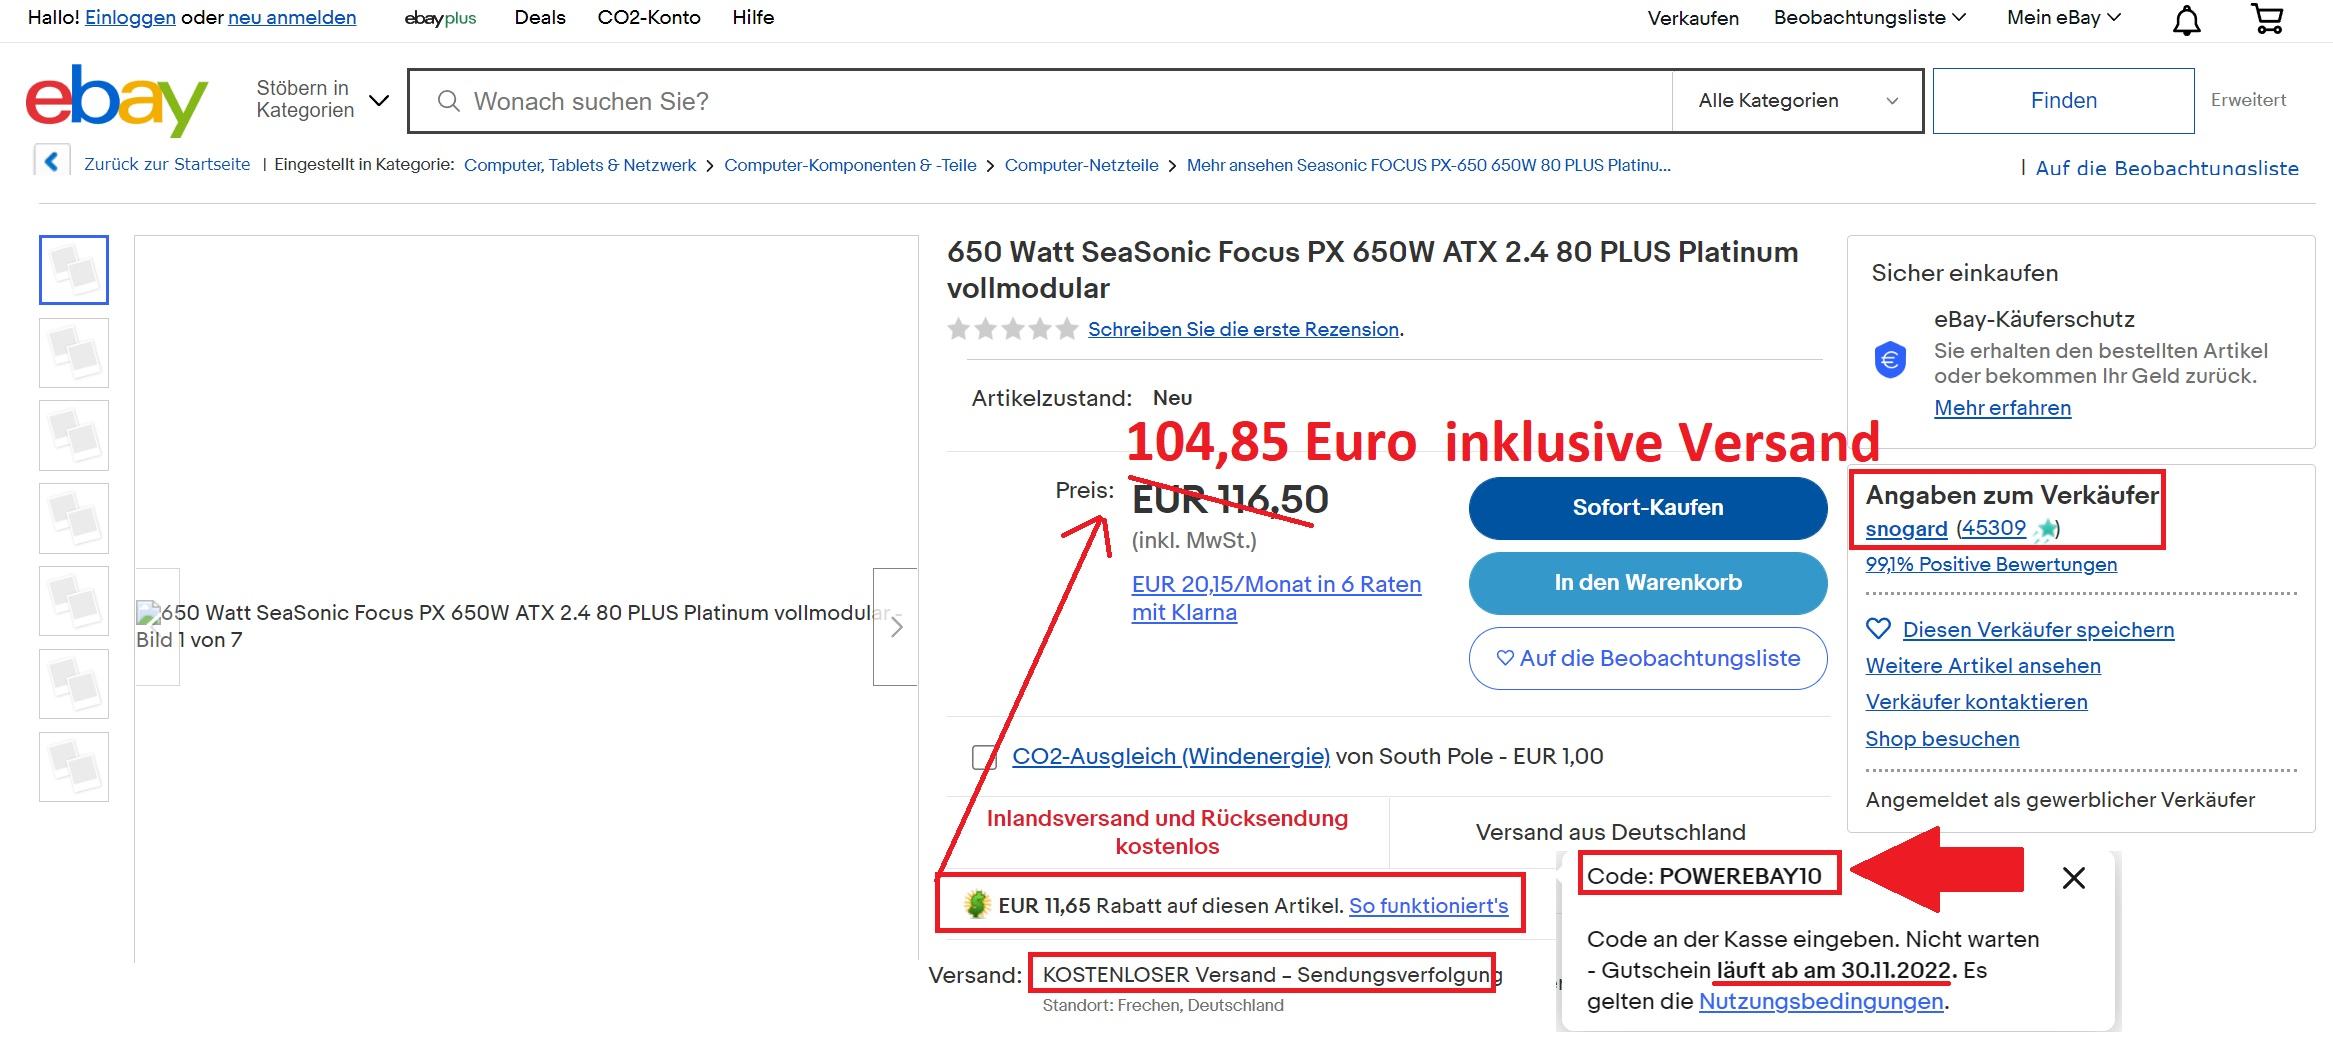Viewport: 2333px width, 1042px height.
Task: Open Computer-Komponenten & -Teile breadcrumb
Action: point(850,165)
